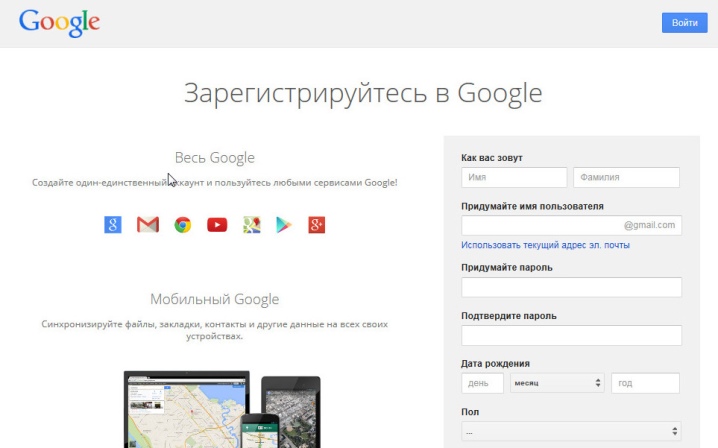This screenshot has height=448, width=718.
Task: Click link Использовать текущий адрес эл. почты
Action: click(x=545, y=245)
